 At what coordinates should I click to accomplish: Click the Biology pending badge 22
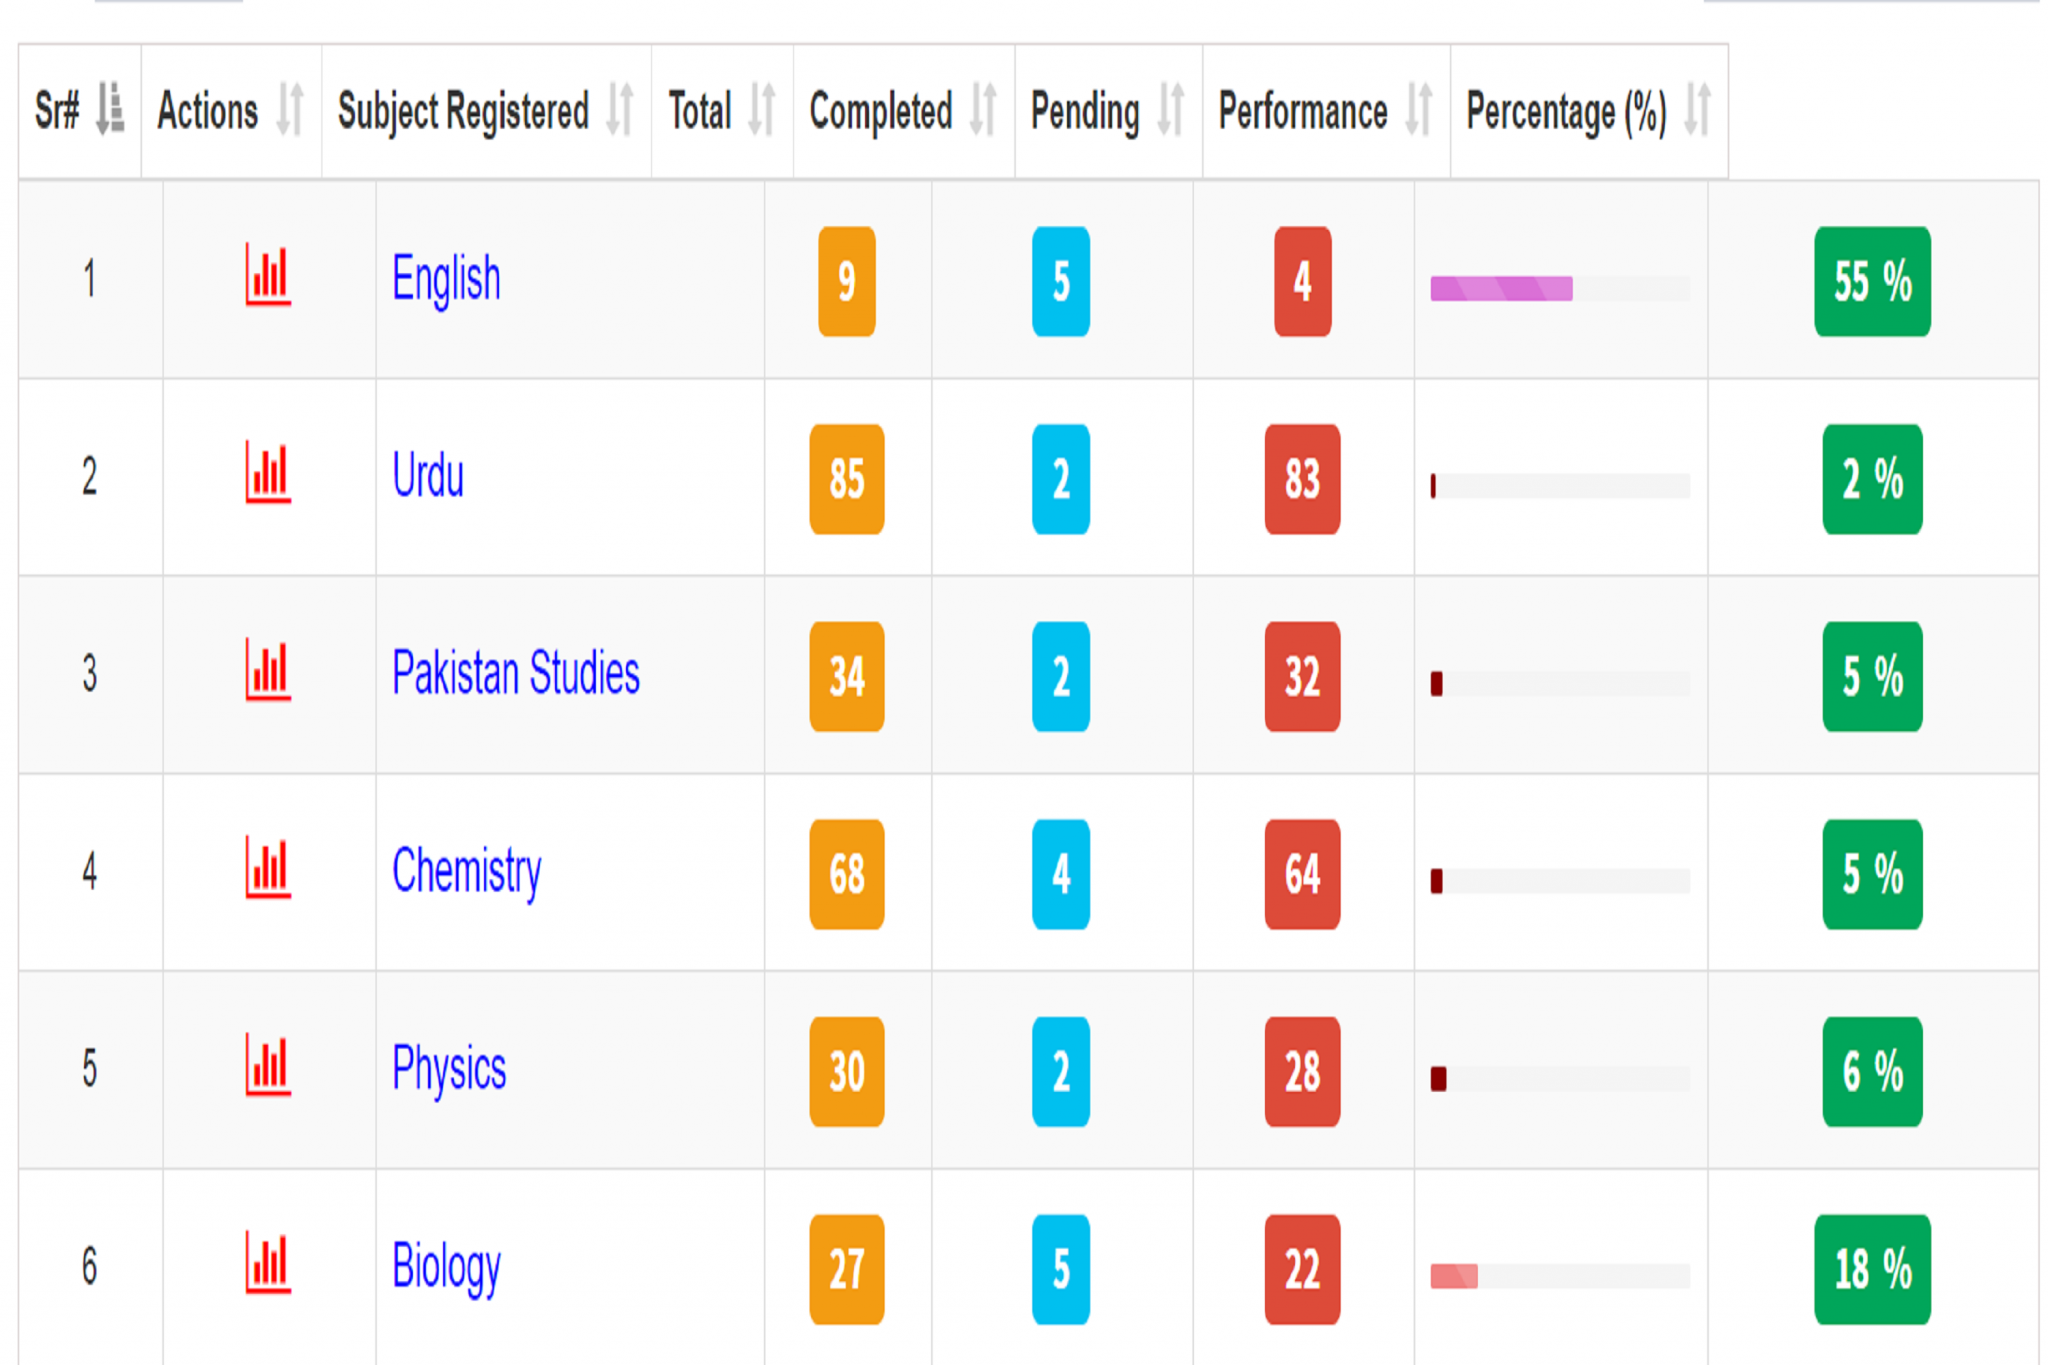(1301, 1269)
